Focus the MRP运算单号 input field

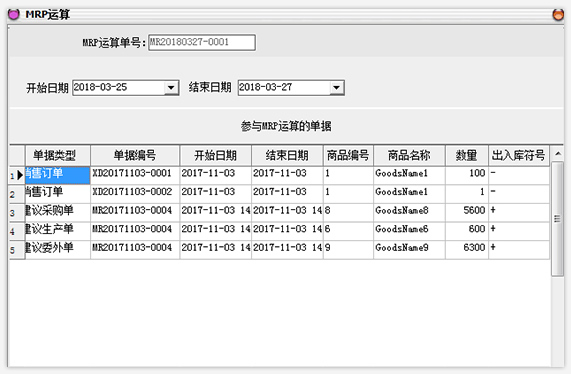click(202, 42)
